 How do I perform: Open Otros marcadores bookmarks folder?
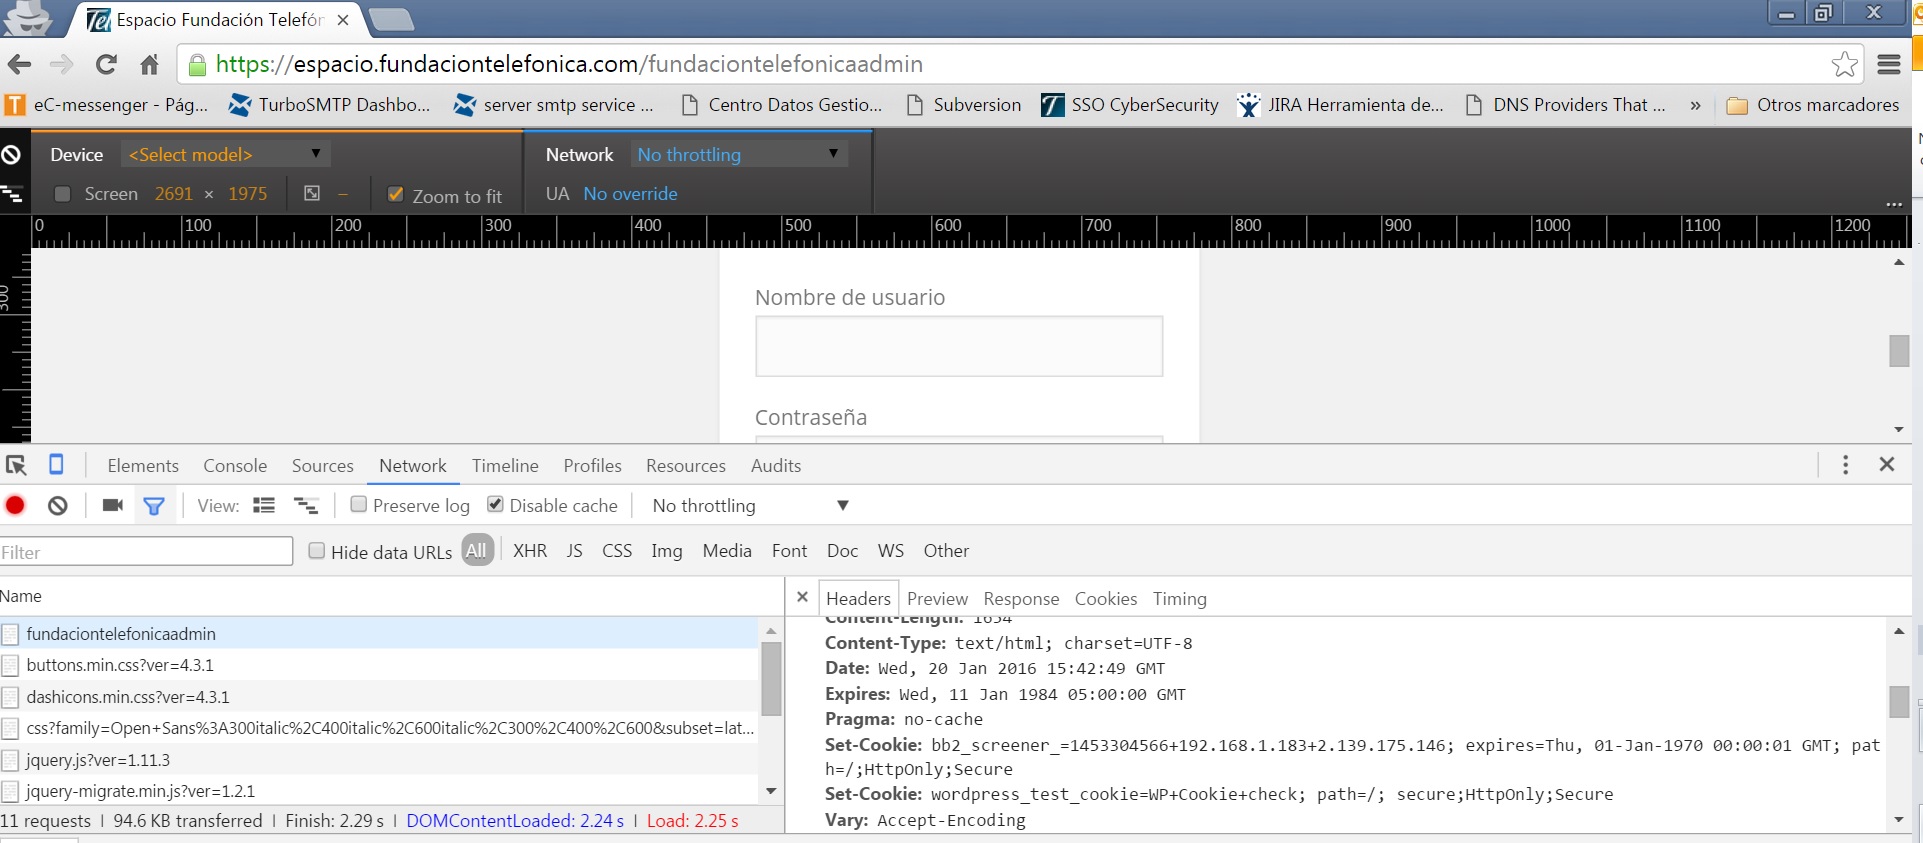(x=1813, y=105)
